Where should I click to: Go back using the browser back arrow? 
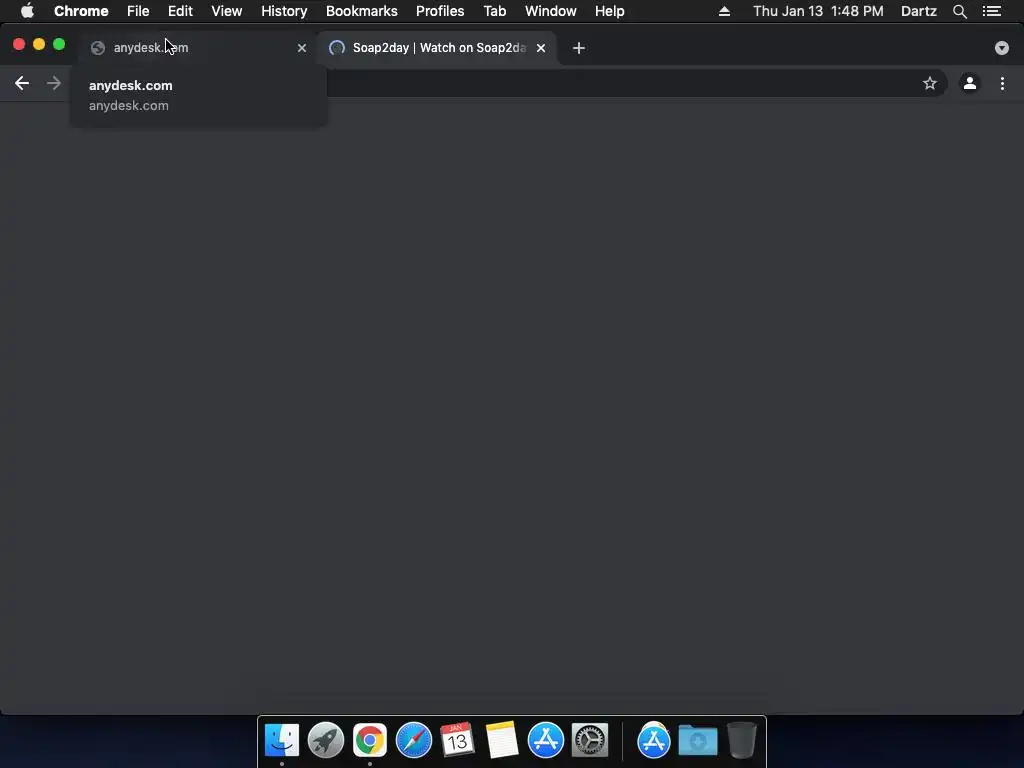click(x=22, y=83)
